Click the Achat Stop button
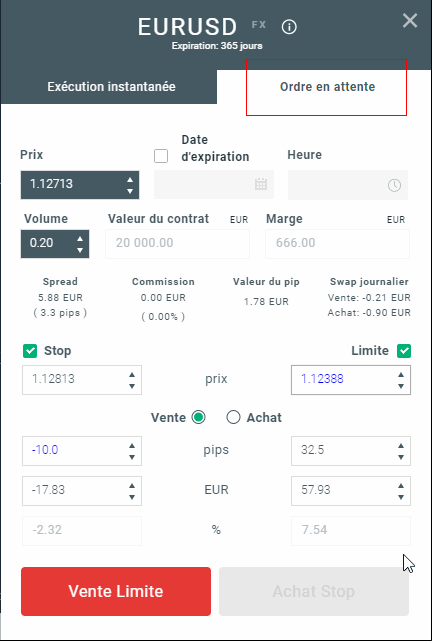The width and height of the screenshot is (432, 641). (314, 591)
